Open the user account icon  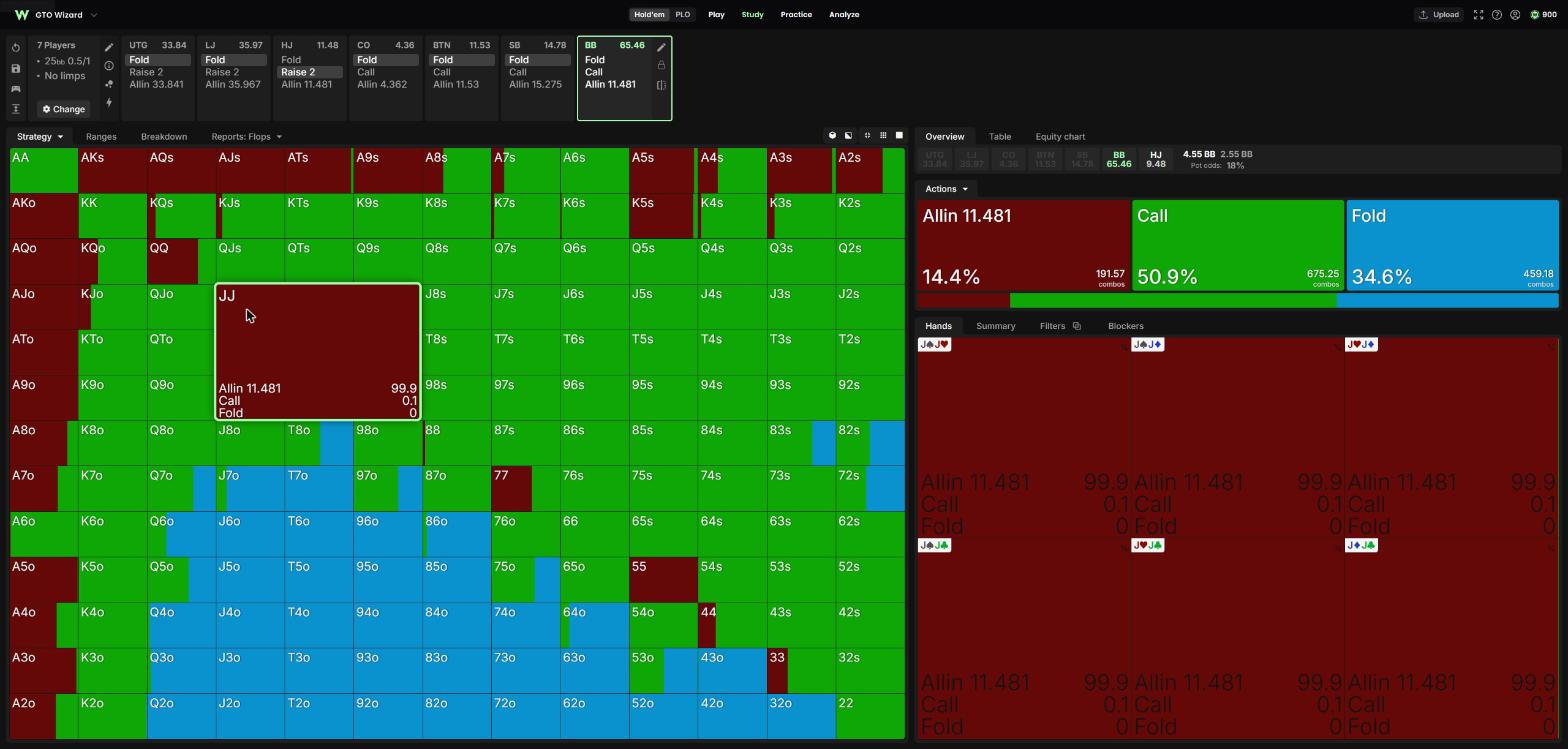click(1515, 15)
